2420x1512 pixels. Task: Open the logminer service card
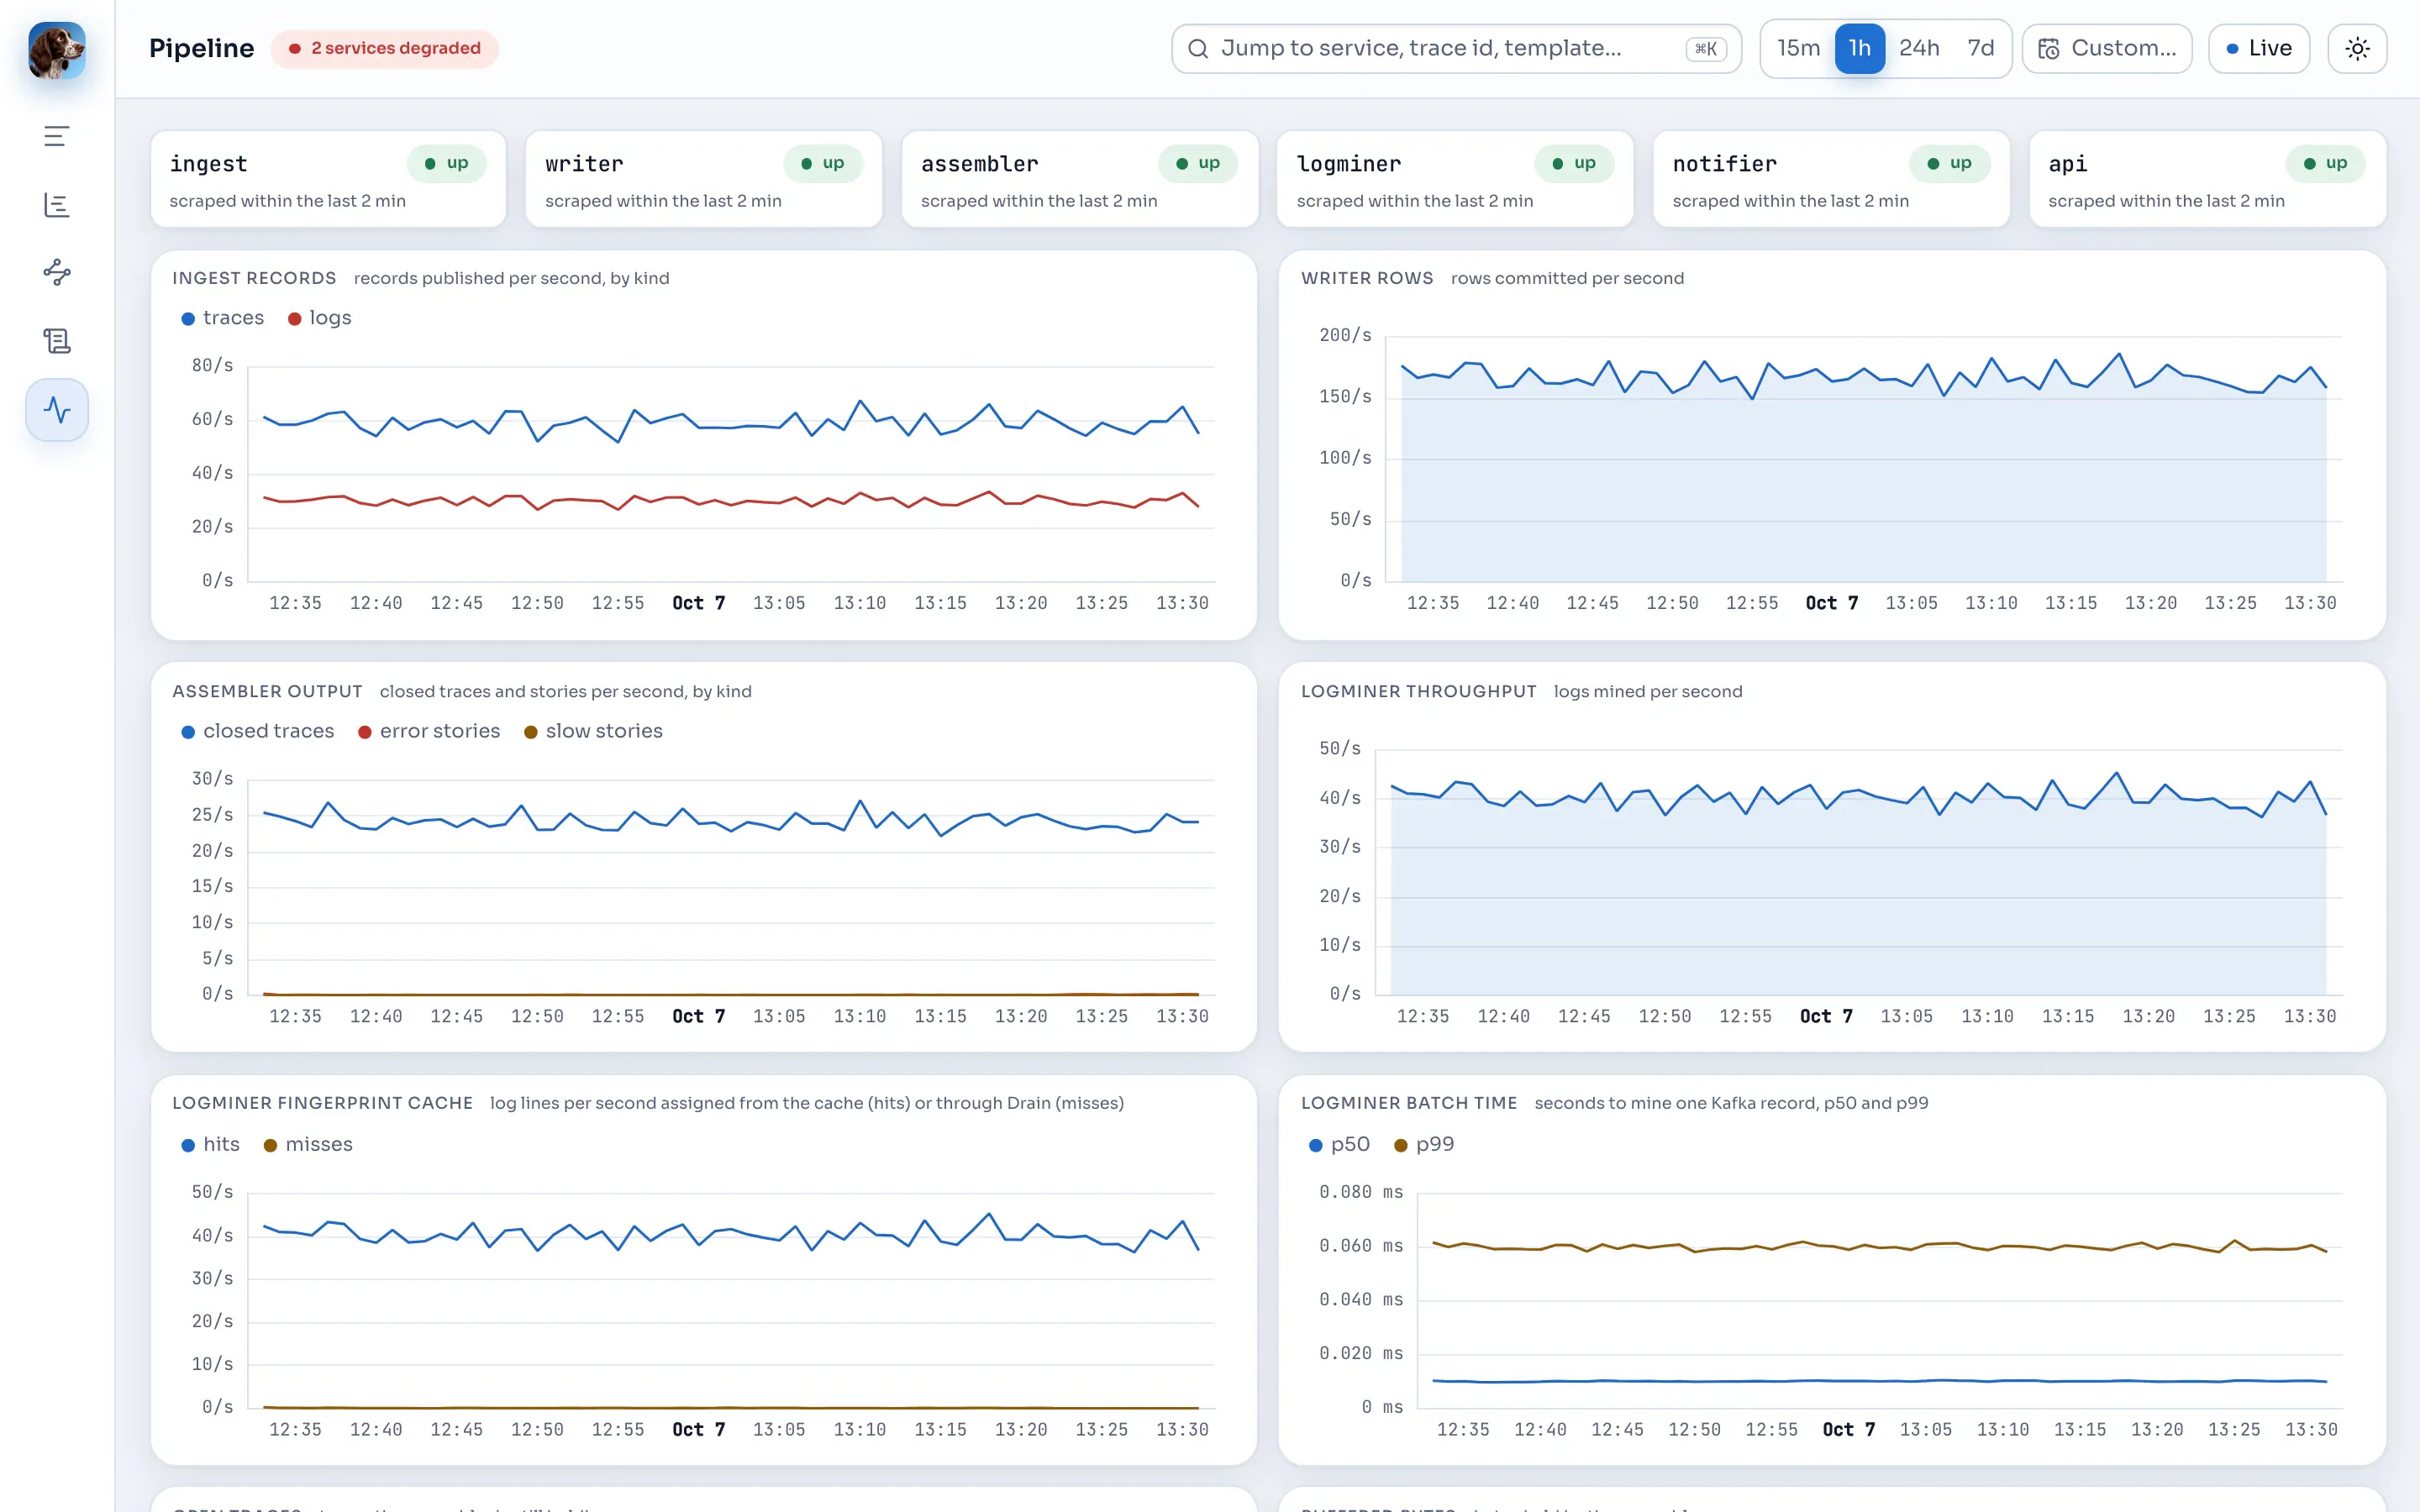1455,180
